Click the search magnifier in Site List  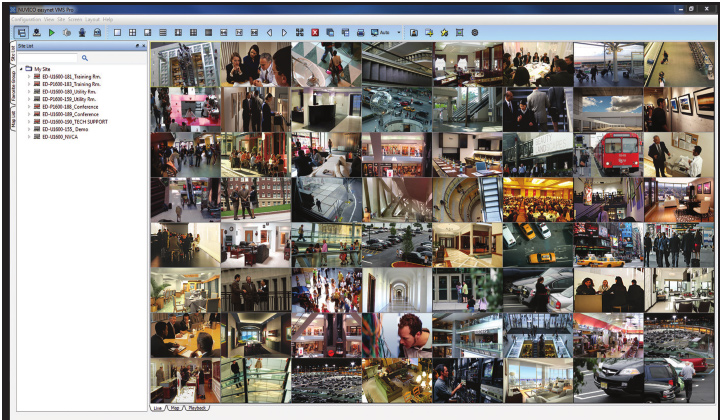pos(85,58)
